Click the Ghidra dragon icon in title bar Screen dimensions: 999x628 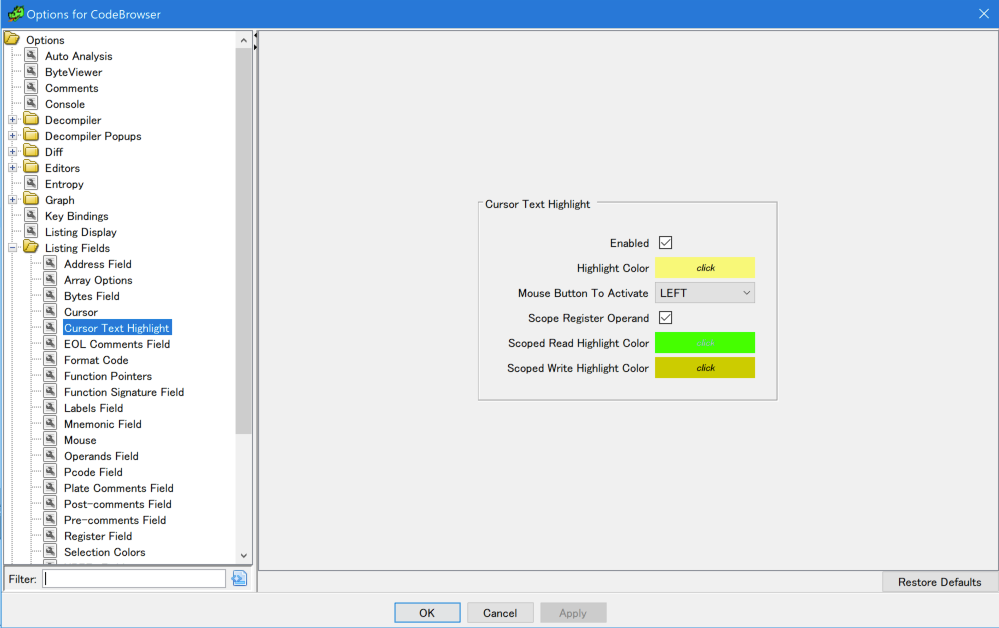(x=15, y=13)
